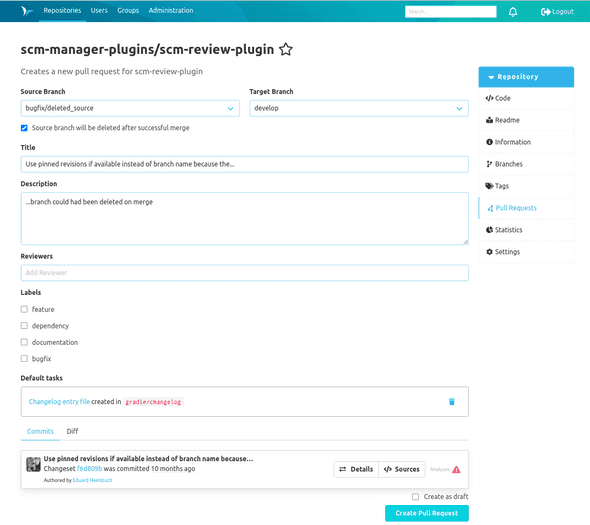Switch to the Diff tab
Image resolution: width=590 pixels, height=525 pixels.
tap(72, 431)
